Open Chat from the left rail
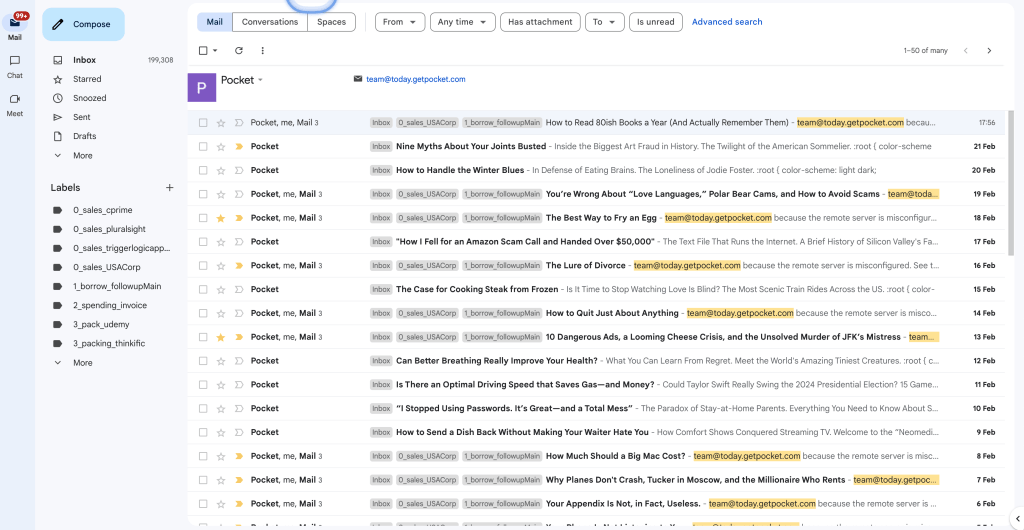The image size is (1024, 530). pyautogui.click(x=14, y=66)
